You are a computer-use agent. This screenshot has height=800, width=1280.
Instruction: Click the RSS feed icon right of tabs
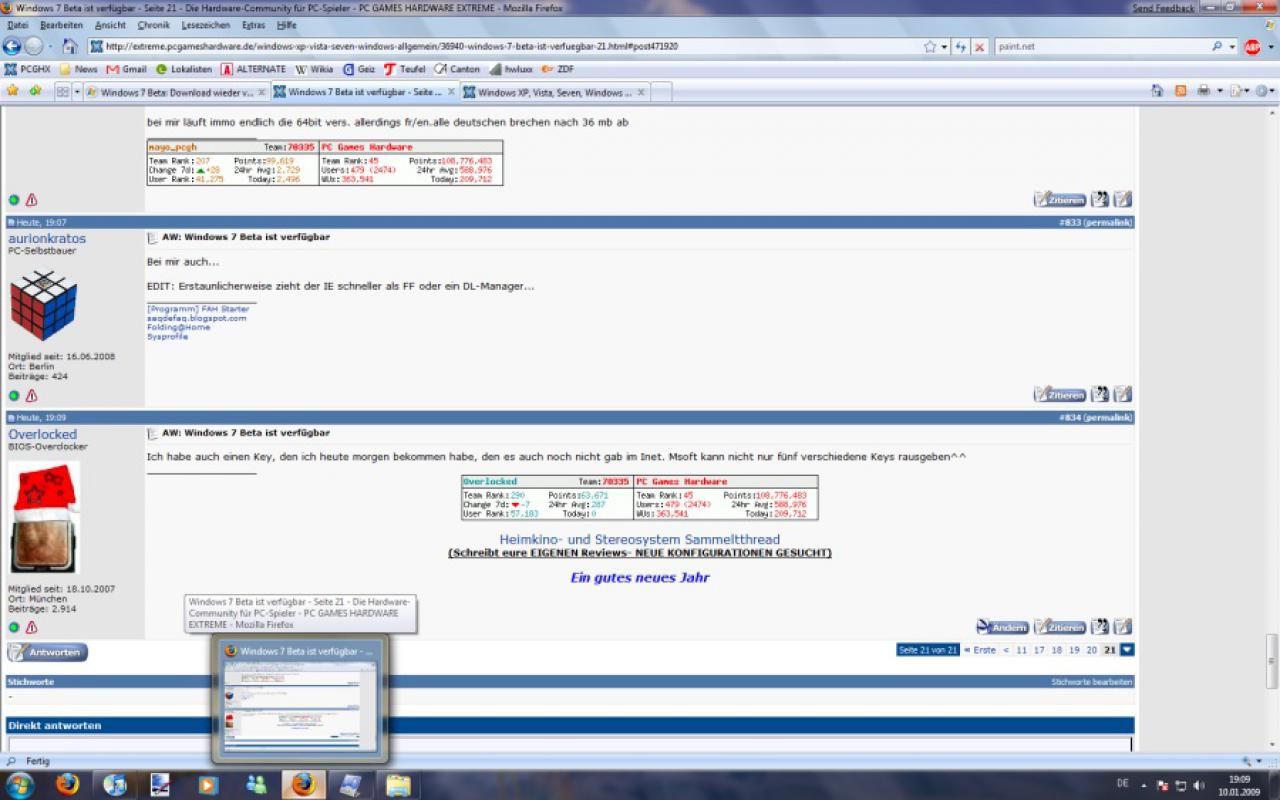tap(1180, 90)
